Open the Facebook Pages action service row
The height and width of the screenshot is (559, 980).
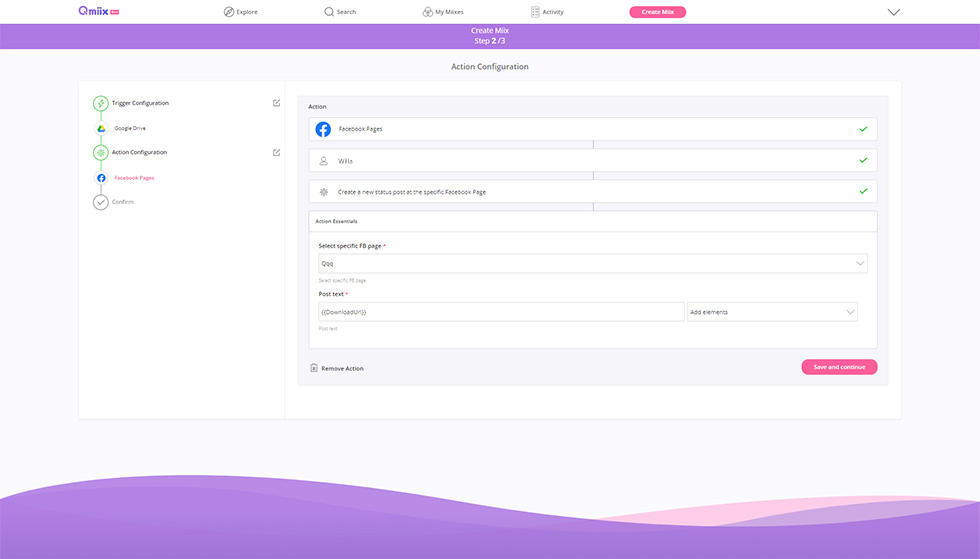pos(592,129)
